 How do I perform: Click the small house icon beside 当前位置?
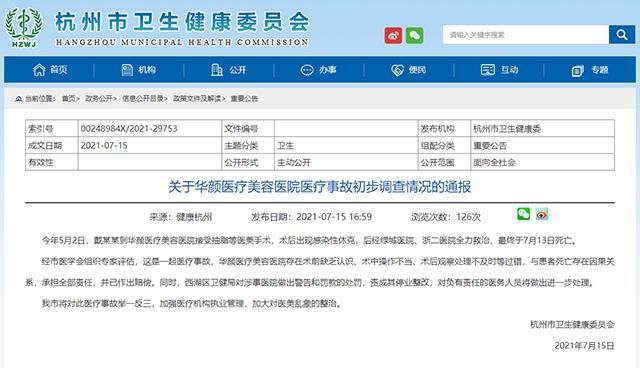(18, 99)
